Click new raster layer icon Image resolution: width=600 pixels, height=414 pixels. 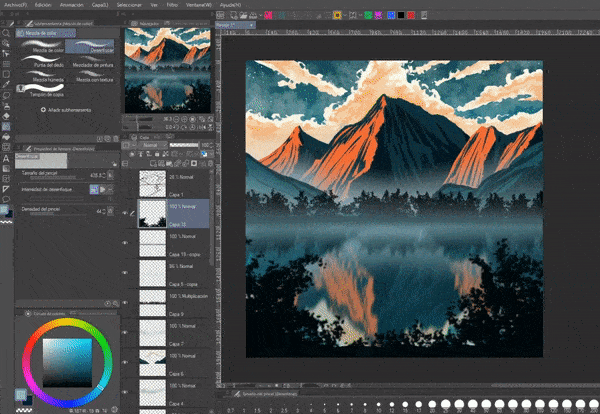click(153, 163)
